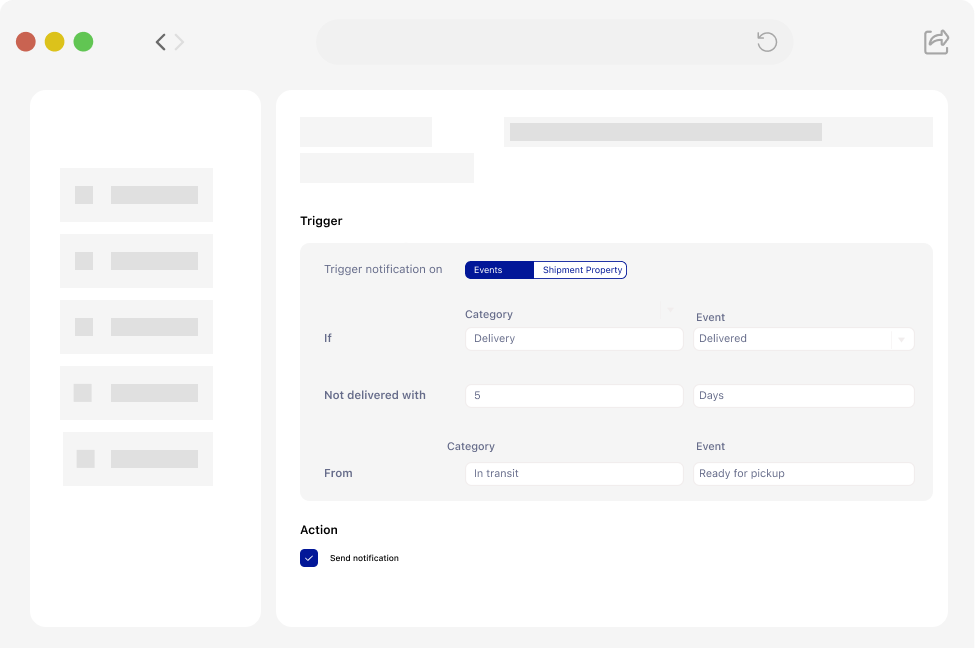Open the Delivered event dropdown
The image size is (975, 648).
[x=903, y=338]
